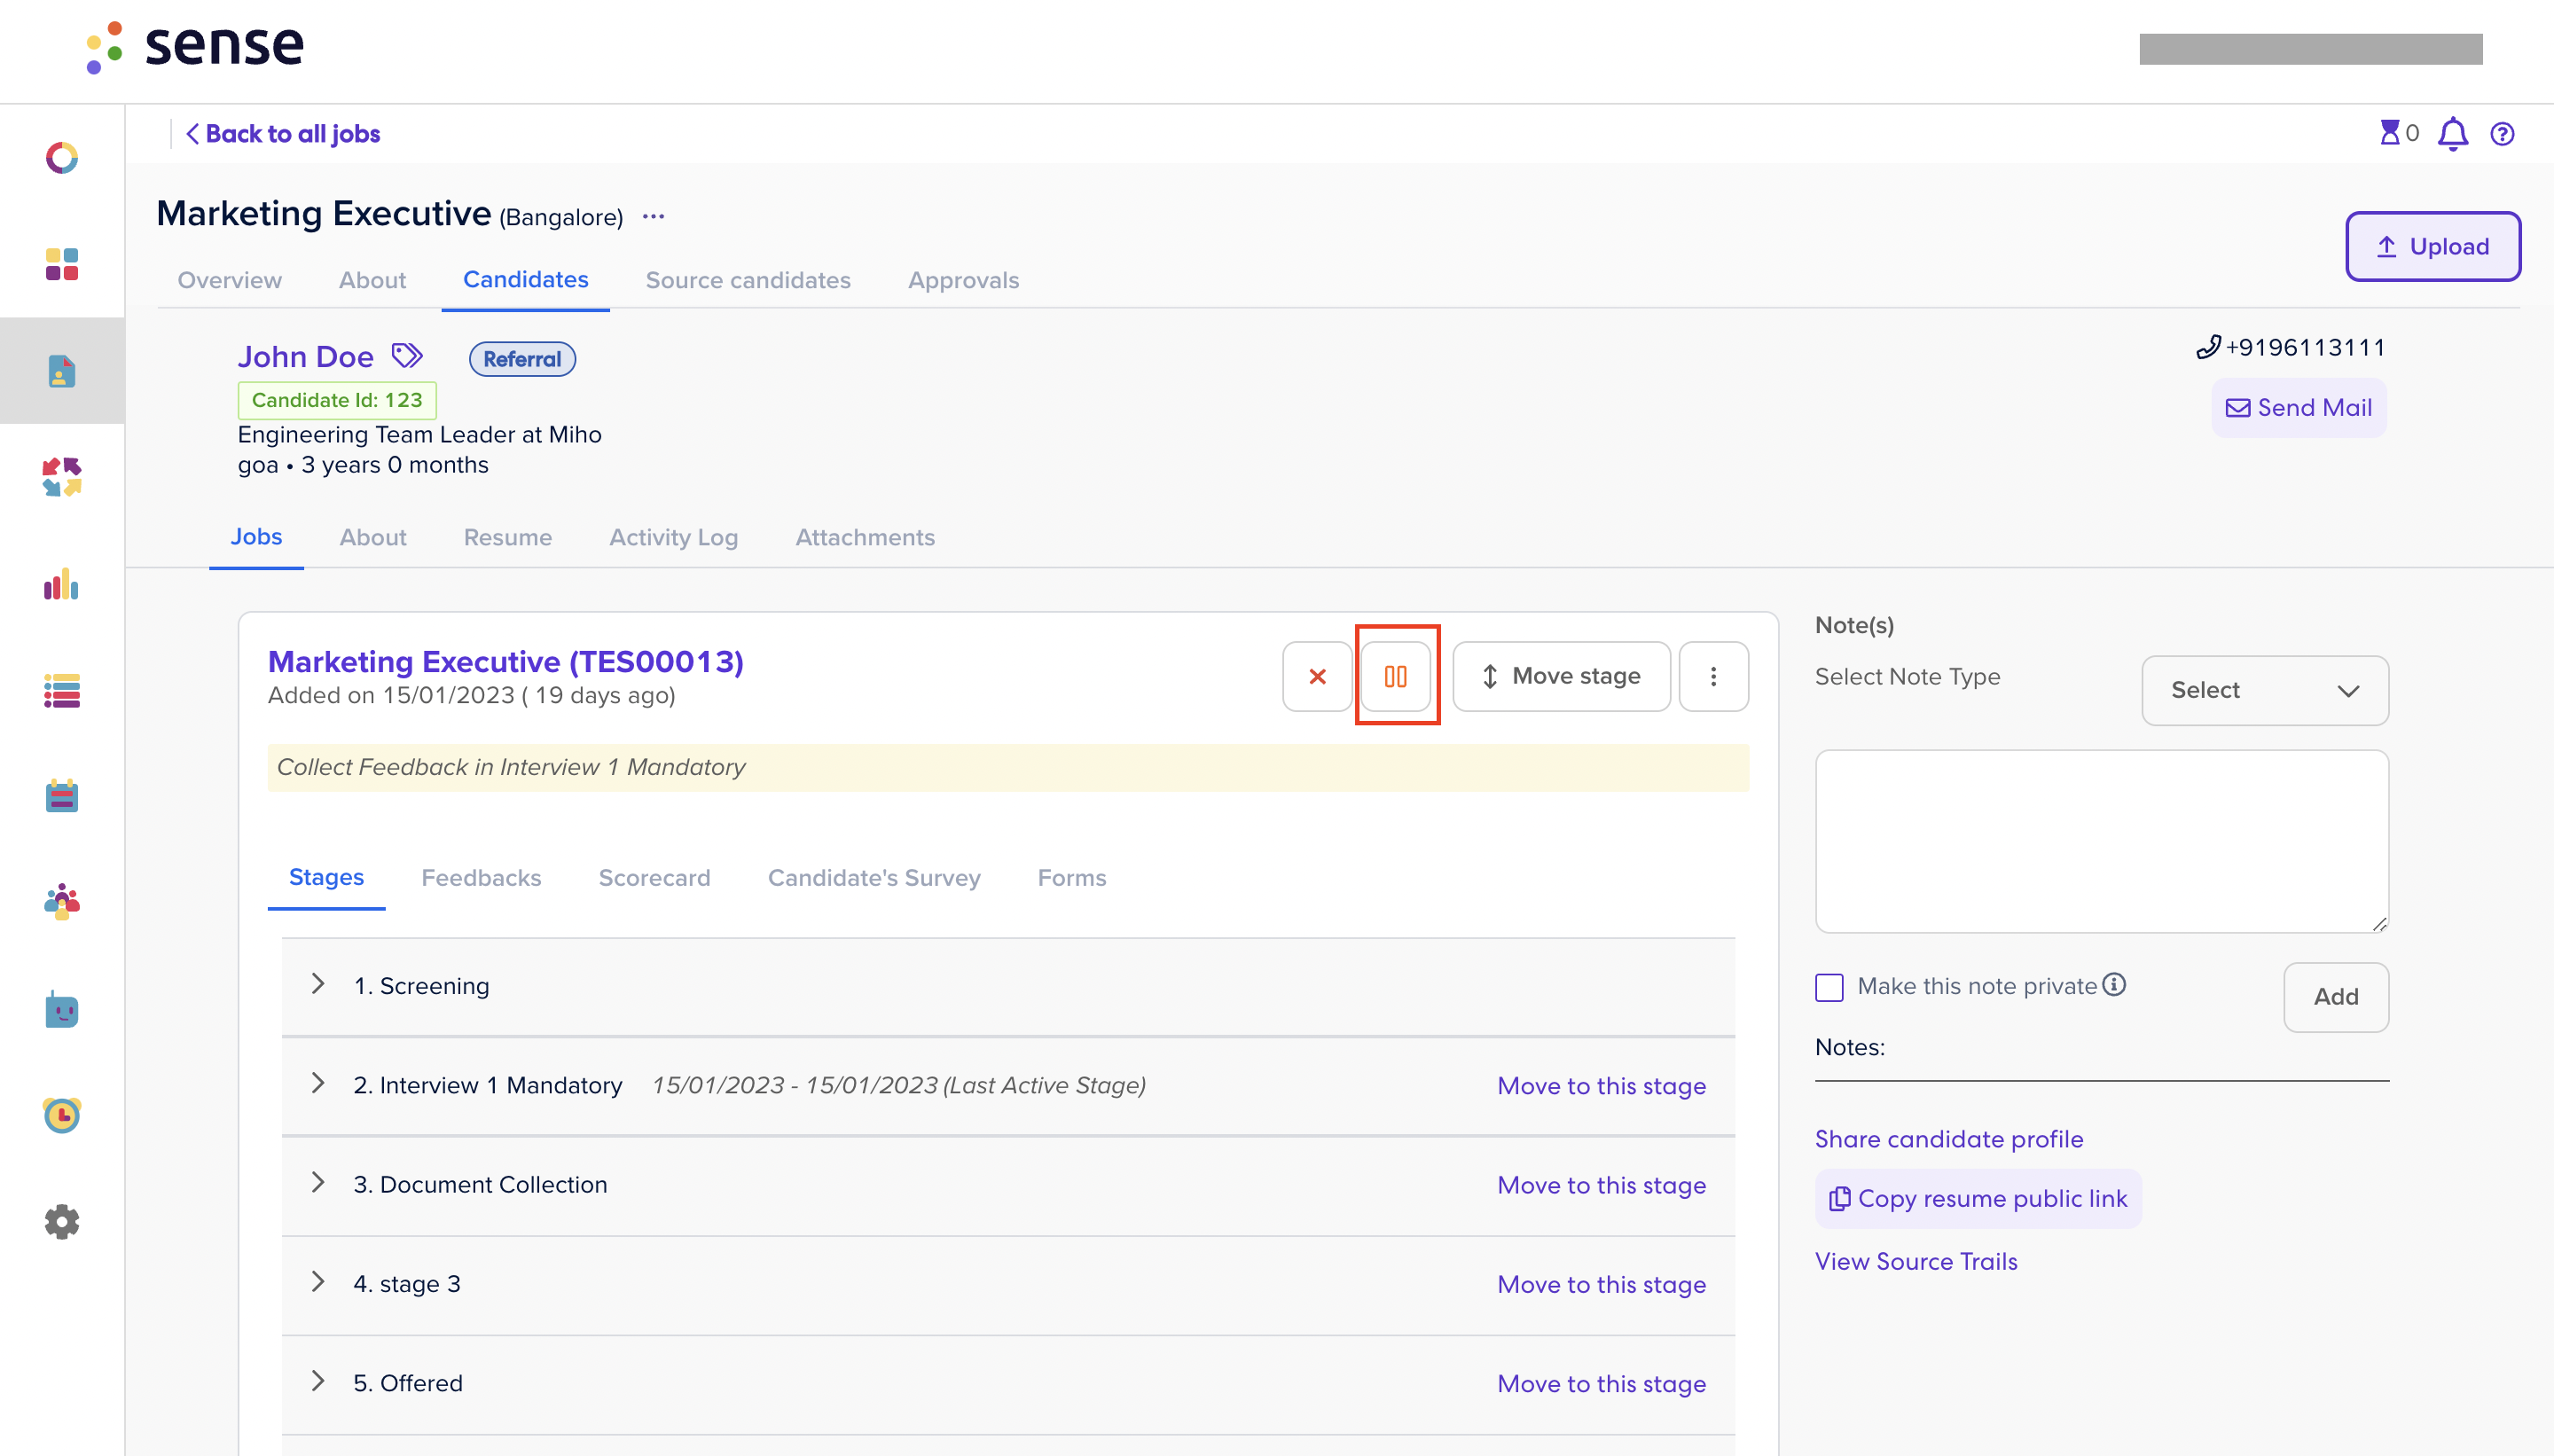Image resolution: width=2554 pixels, height=1456 pixels.
Task: Open the list rows icon in sidebar
Action: click(62, 690)
